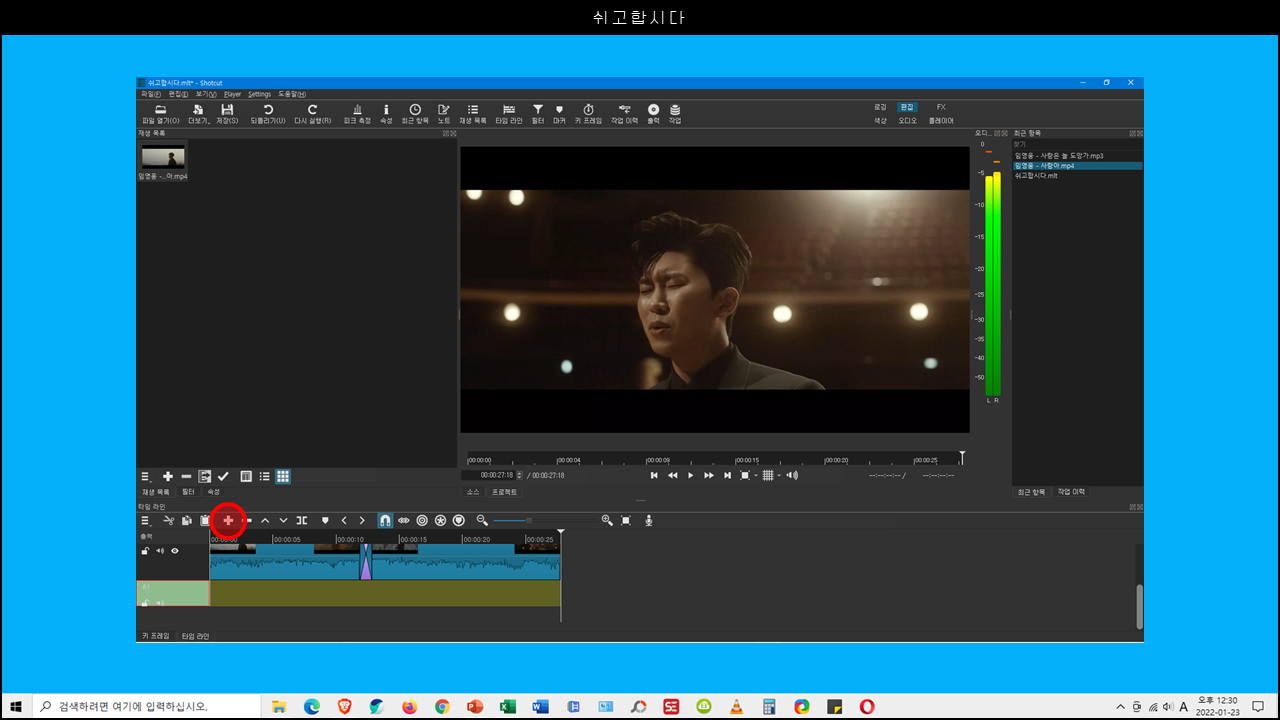Click the Save (저장) floppy icon

click(227, 109)
